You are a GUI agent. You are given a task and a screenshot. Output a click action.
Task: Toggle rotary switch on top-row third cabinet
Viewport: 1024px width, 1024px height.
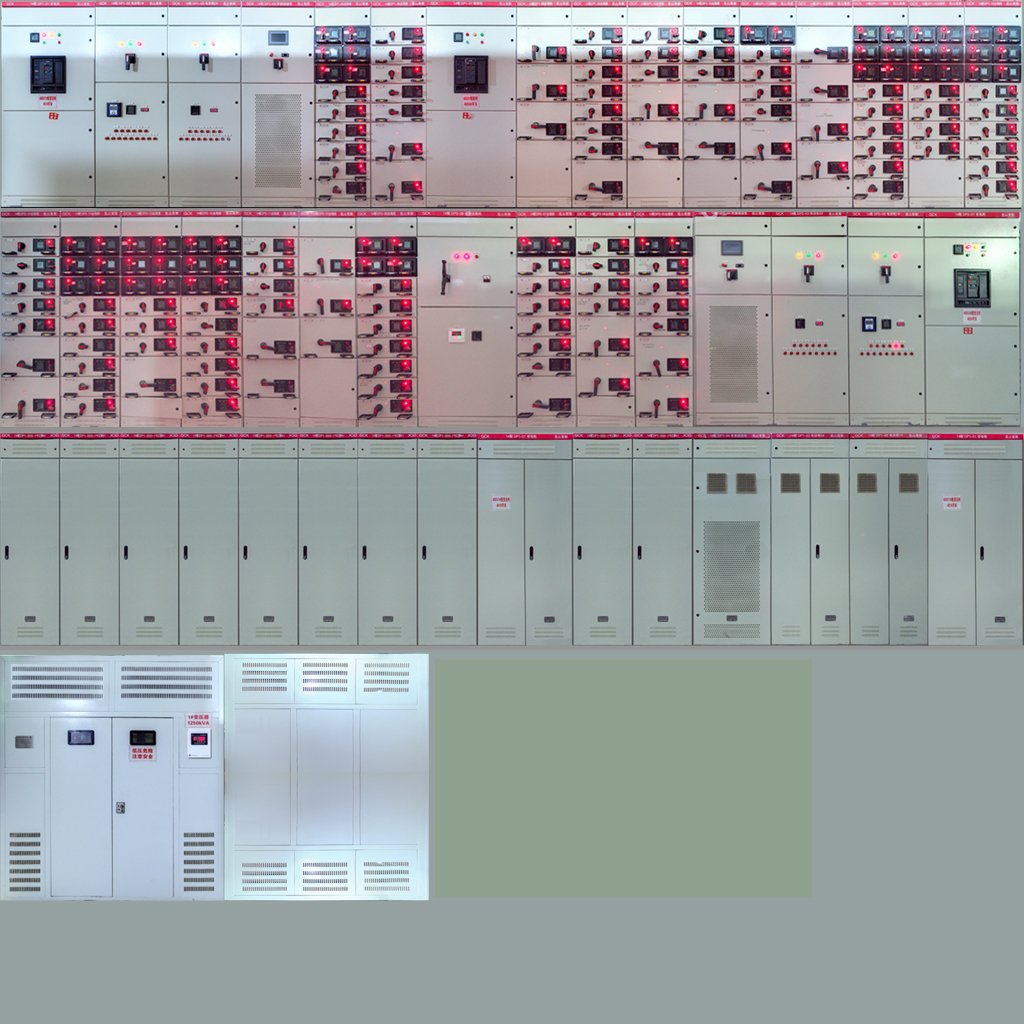204,61
